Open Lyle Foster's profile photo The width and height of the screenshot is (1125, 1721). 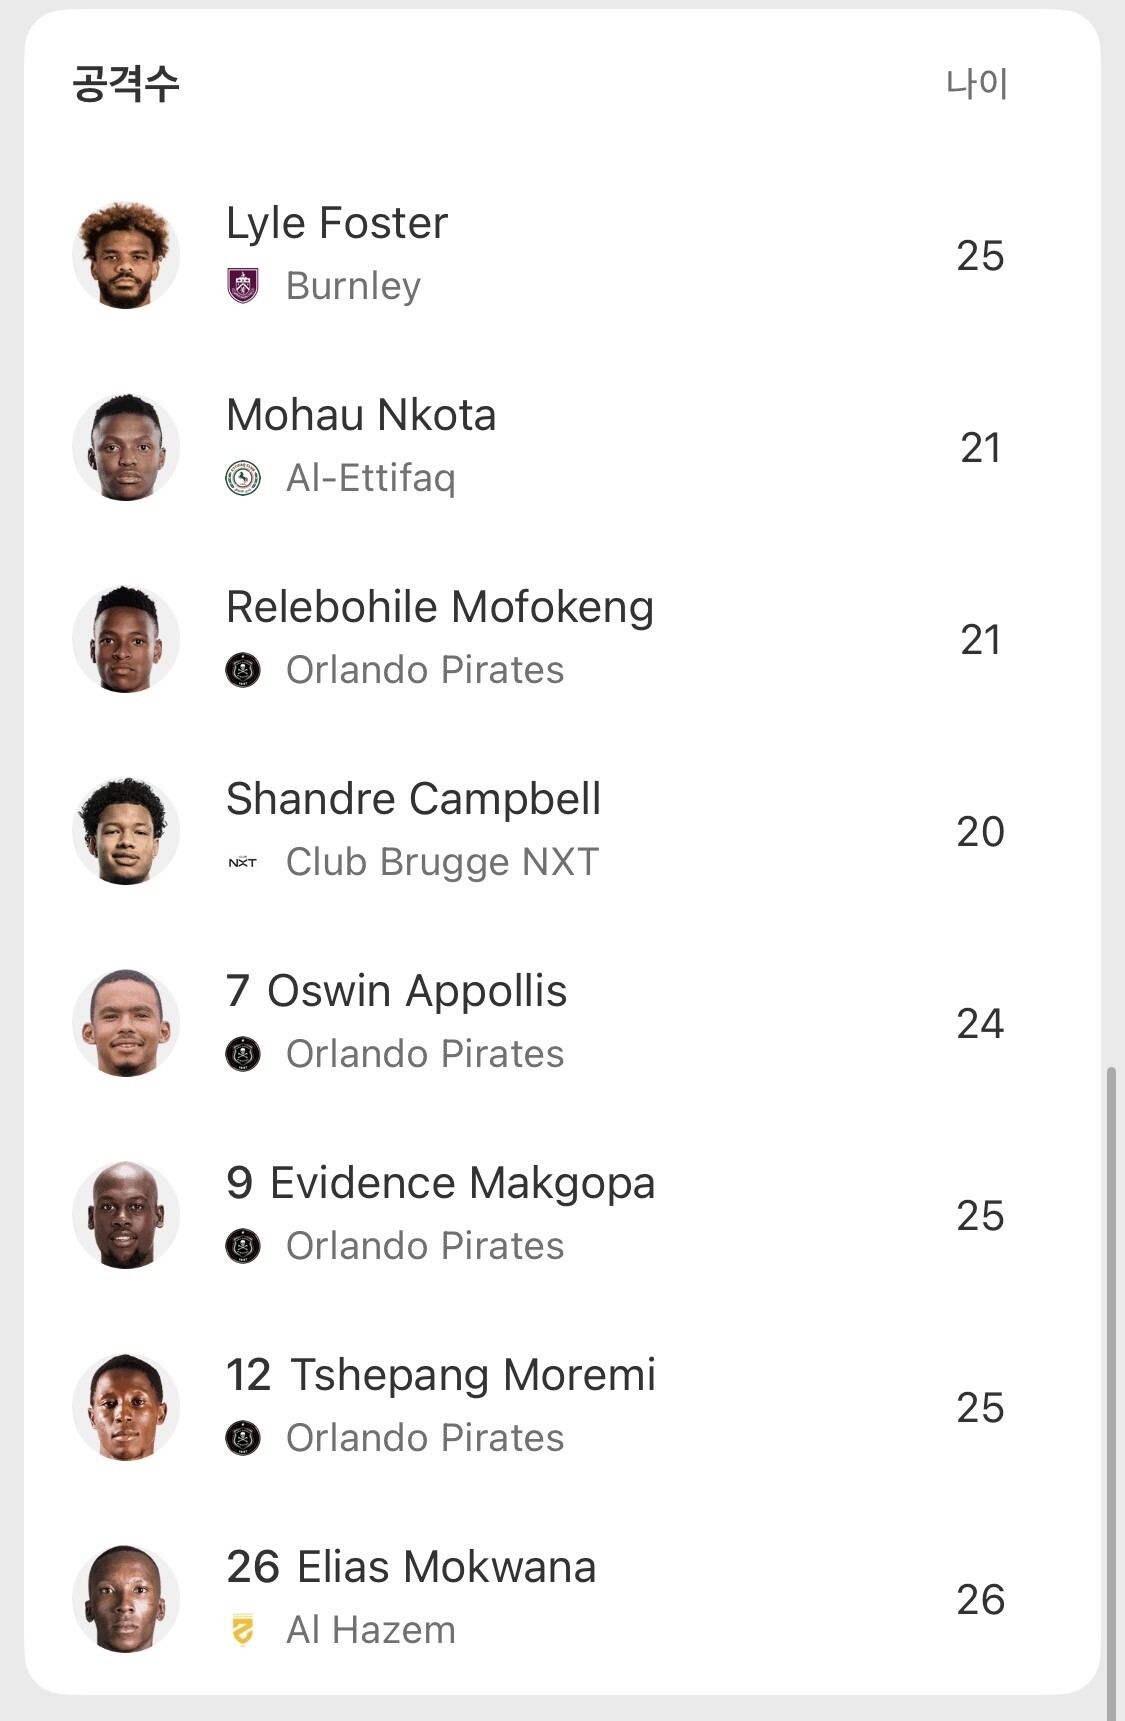(126, 255)
